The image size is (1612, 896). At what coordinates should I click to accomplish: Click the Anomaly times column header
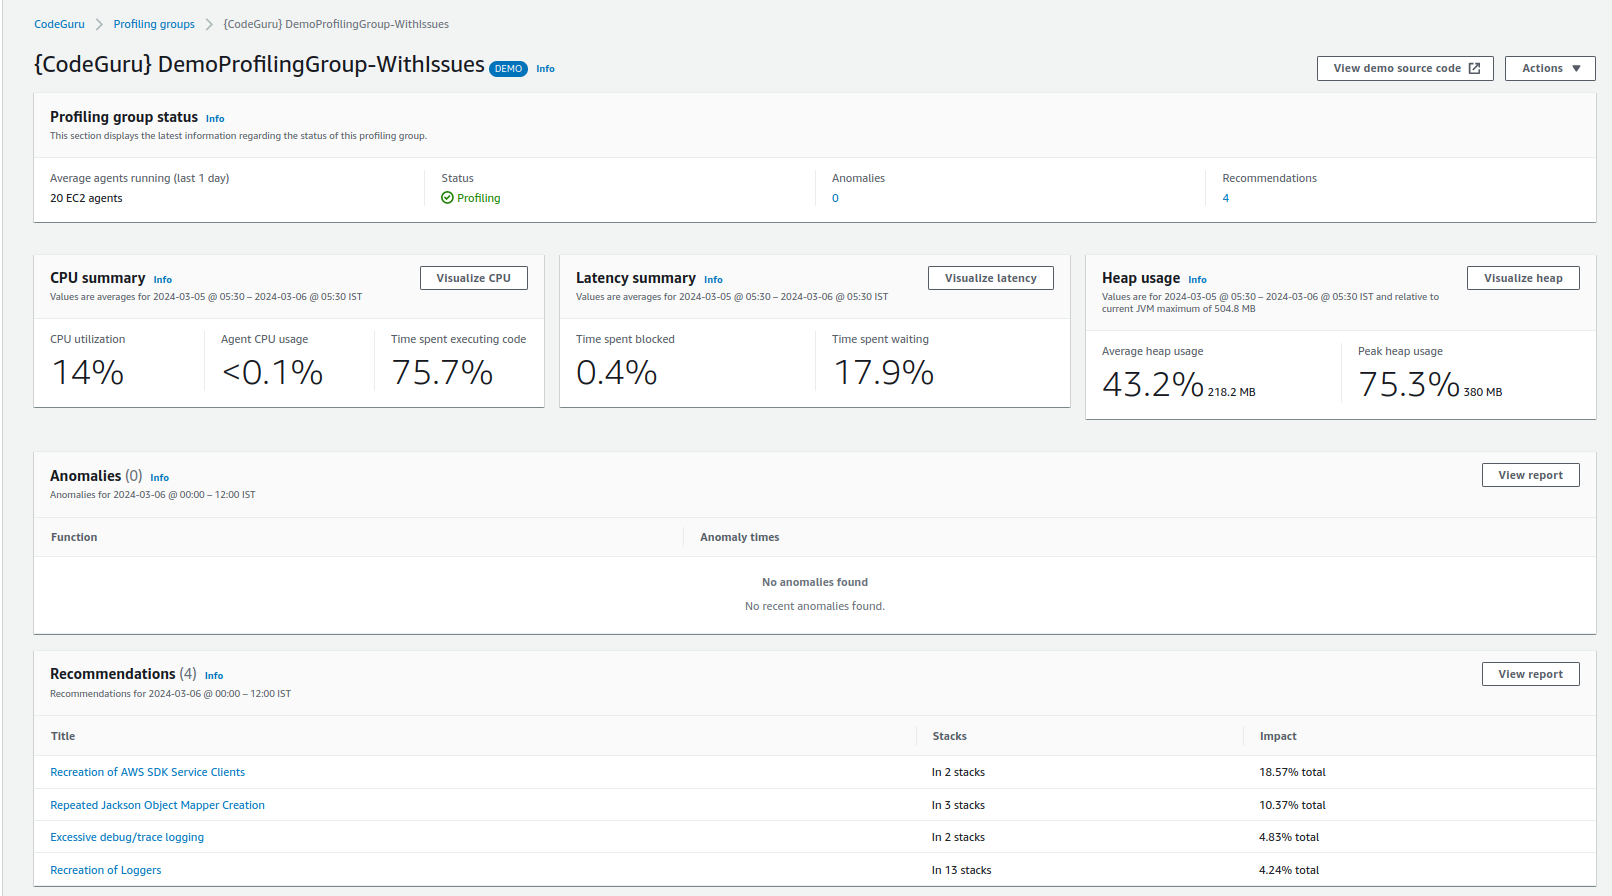(x=740, y=537)
